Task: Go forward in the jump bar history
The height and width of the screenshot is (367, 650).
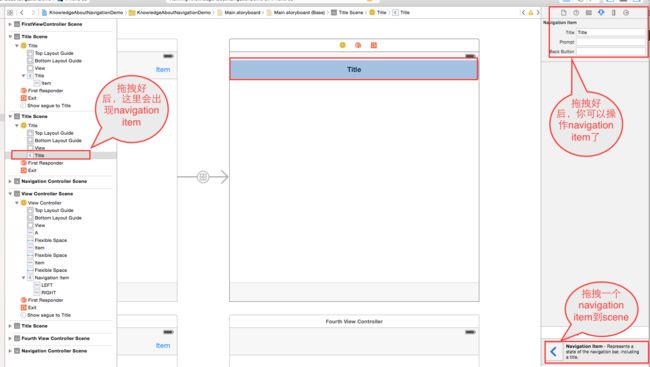Action: (x=33, y=12)
